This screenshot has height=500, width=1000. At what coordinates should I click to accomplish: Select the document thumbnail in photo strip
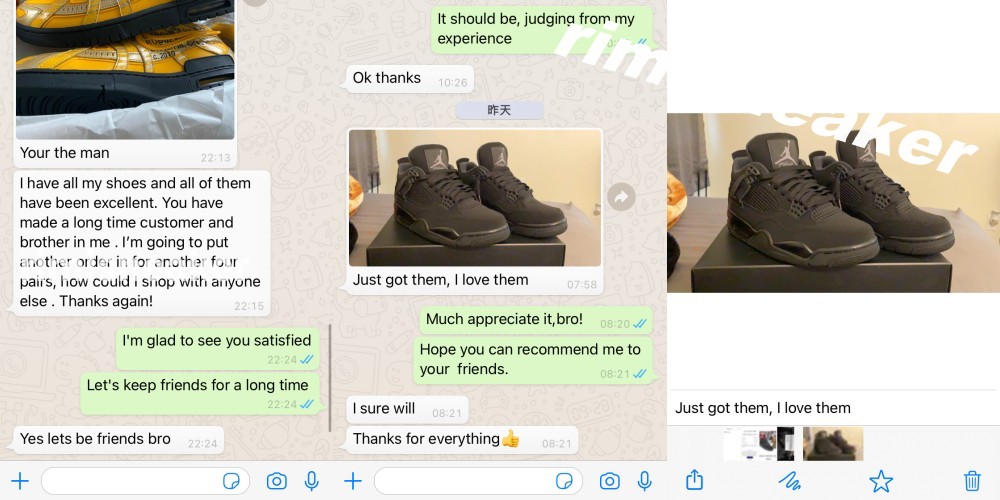coord(750,444)
